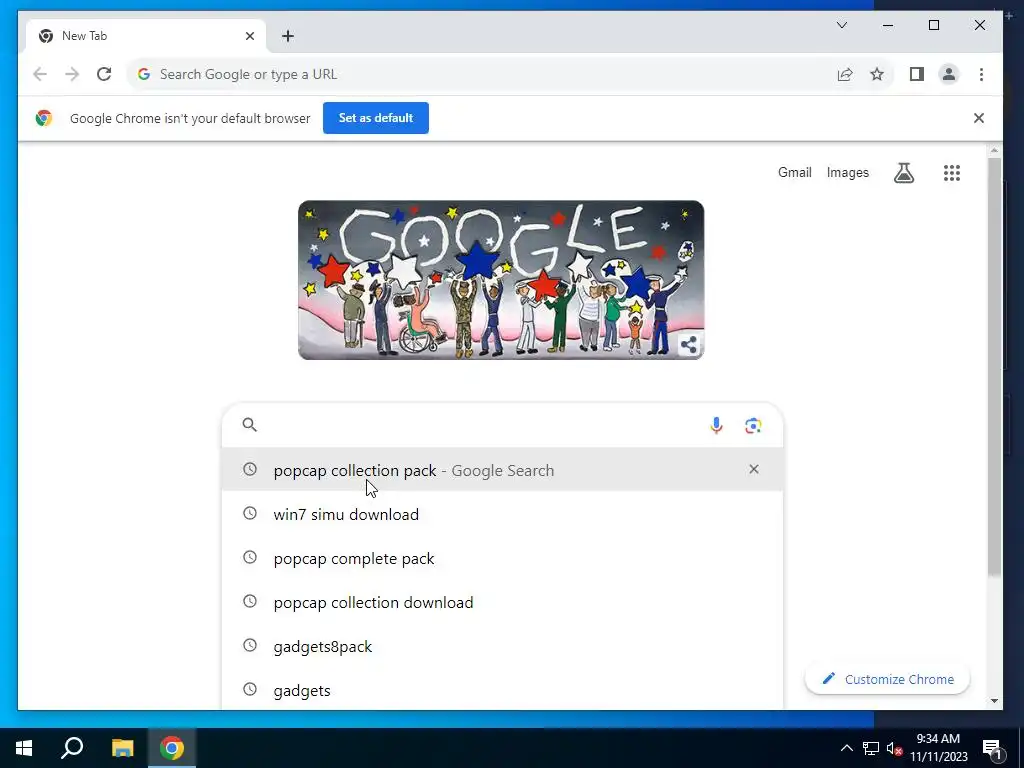Click the Chrome taskbar icon
This screenshot has width=1024, height=768.
click(x=172, y=748)
